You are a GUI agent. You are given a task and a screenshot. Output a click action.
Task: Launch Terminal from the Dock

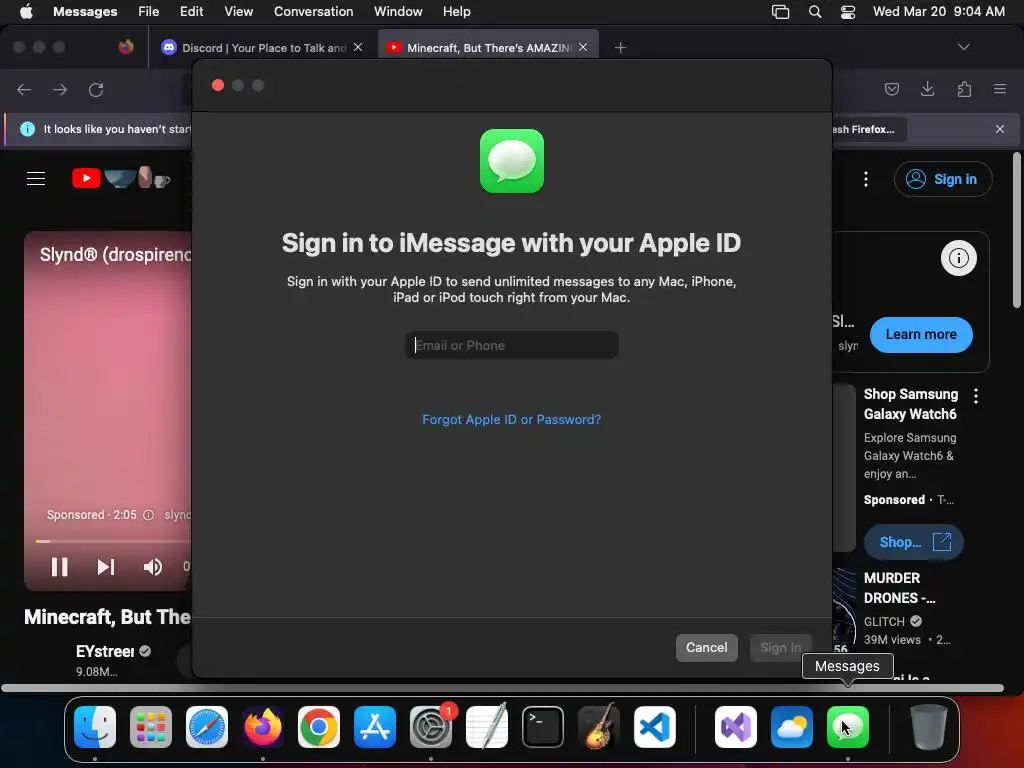pos(543,727)
